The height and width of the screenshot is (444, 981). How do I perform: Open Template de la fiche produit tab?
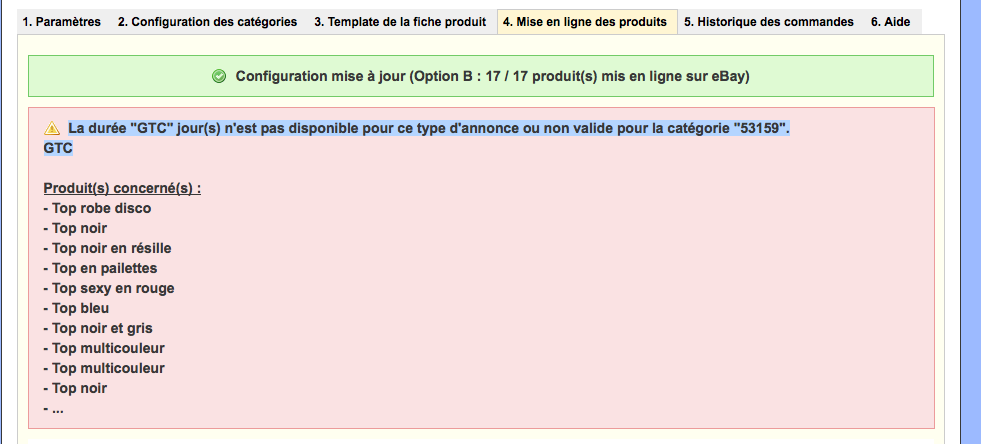click(x=400, y=22)
